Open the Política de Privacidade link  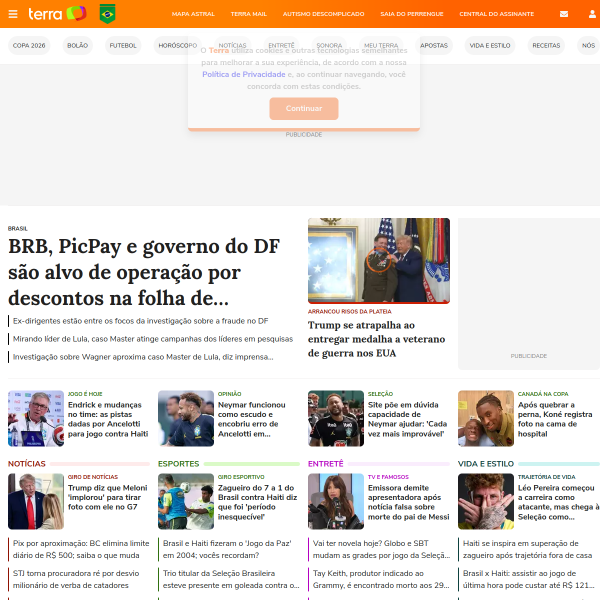244,74
